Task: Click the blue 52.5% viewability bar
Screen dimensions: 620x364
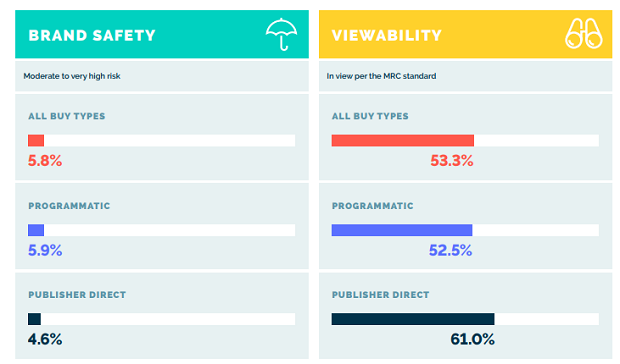Action: pos(402,230)
